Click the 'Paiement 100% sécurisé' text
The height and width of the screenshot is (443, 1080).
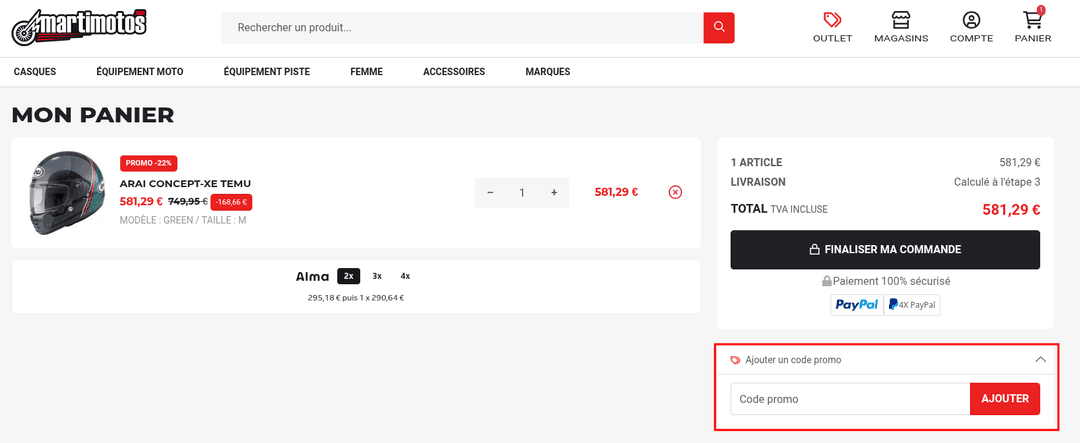(x=891, y=281)
